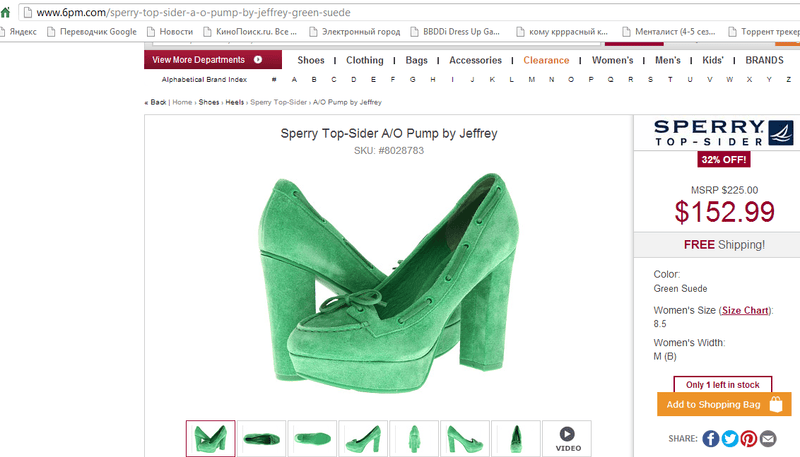Click the Heels breadcrumb link

click(x=234, y=102)
